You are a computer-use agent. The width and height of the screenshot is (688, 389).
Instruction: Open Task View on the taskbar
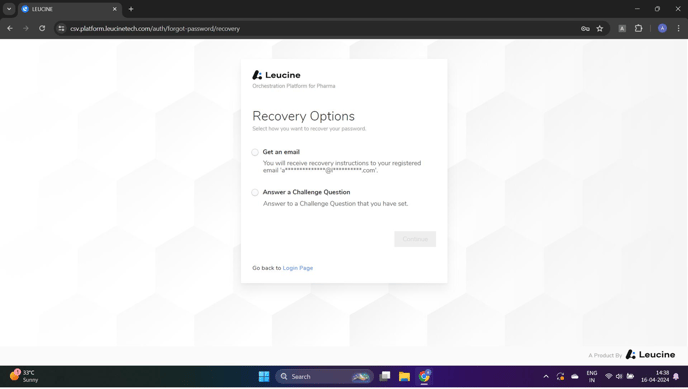(385, 377)
